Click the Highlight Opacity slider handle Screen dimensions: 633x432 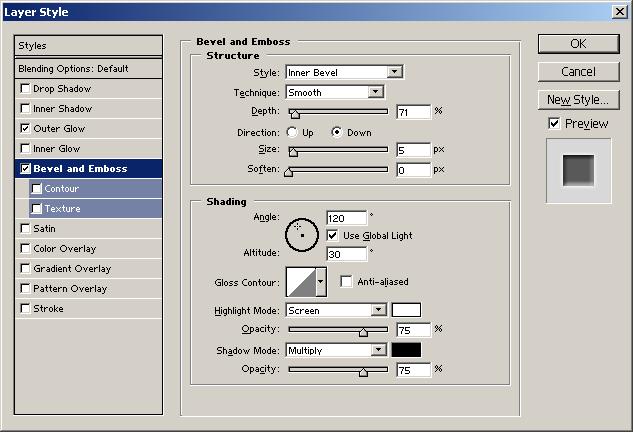[x=363, y=331]
